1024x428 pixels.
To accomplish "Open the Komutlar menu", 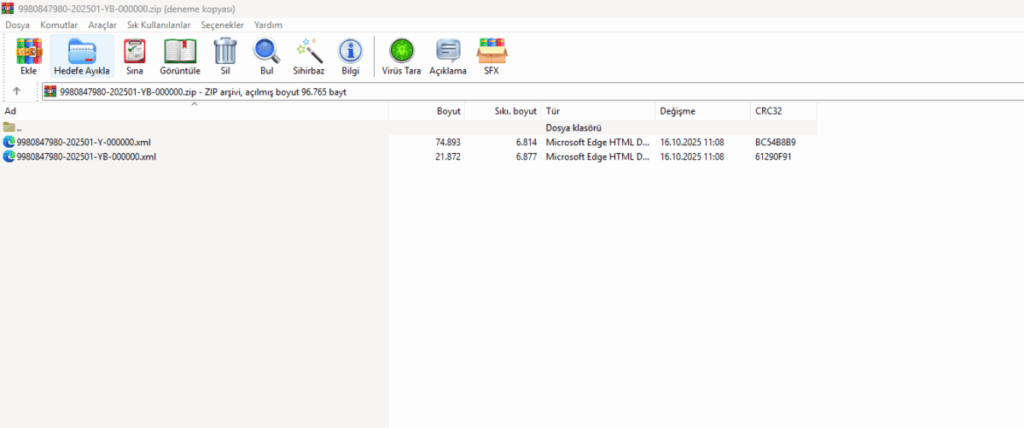I will tap(59, 25).
